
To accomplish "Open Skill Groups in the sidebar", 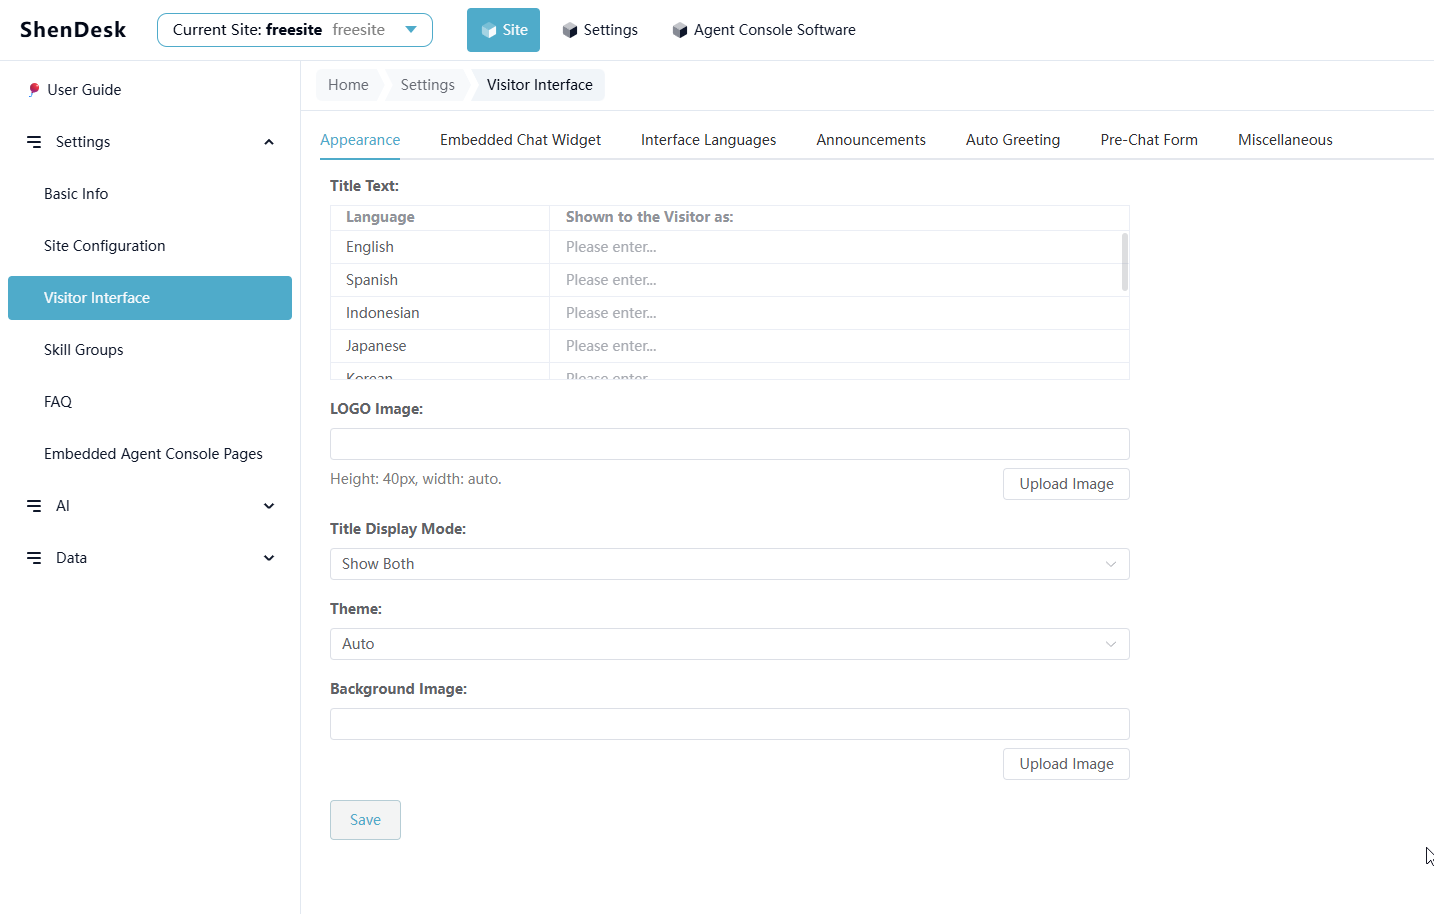I will point(84,350).
